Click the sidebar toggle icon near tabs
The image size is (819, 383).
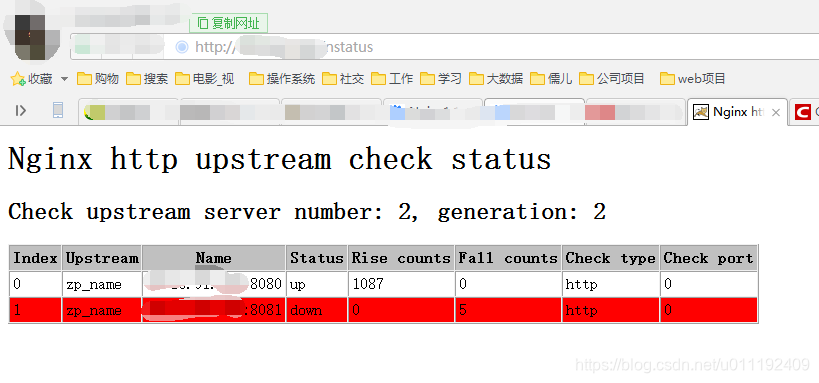click(20, 110)
